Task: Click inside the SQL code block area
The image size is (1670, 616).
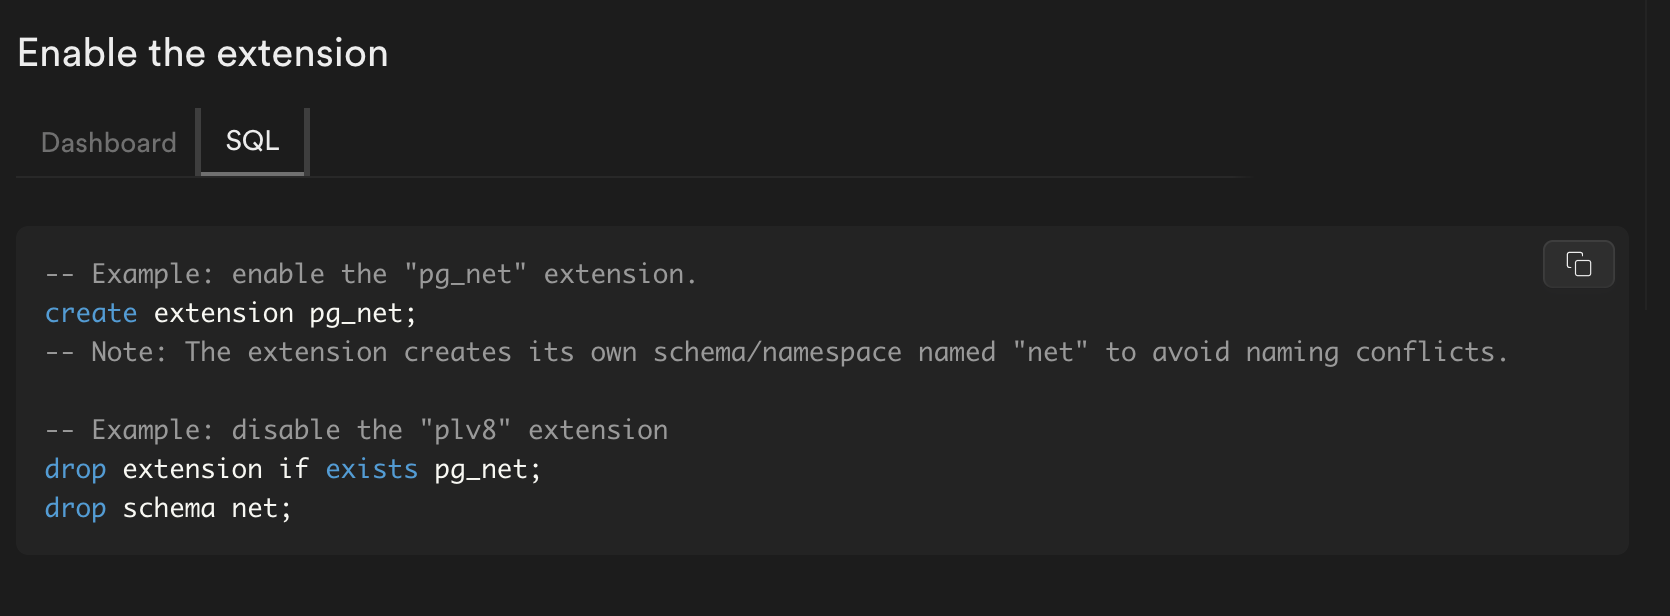Action: 800,390
